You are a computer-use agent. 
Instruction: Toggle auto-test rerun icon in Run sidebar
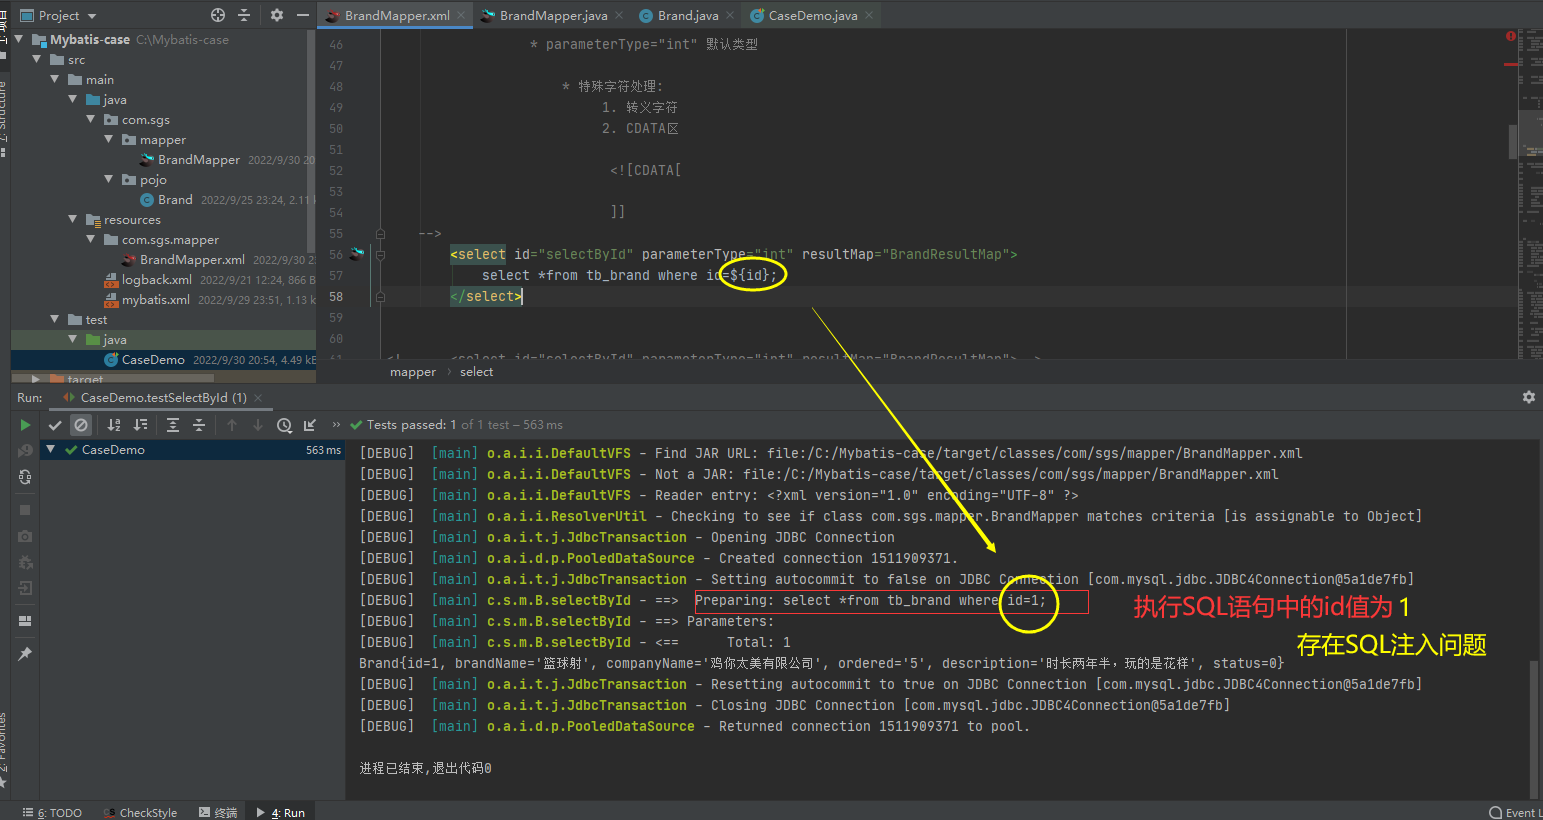(x=25, y=477)
